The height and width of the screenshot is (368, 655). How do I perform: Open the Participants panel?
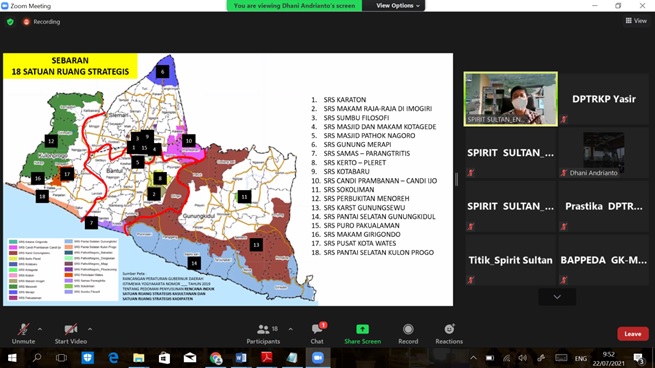(263, 334)
